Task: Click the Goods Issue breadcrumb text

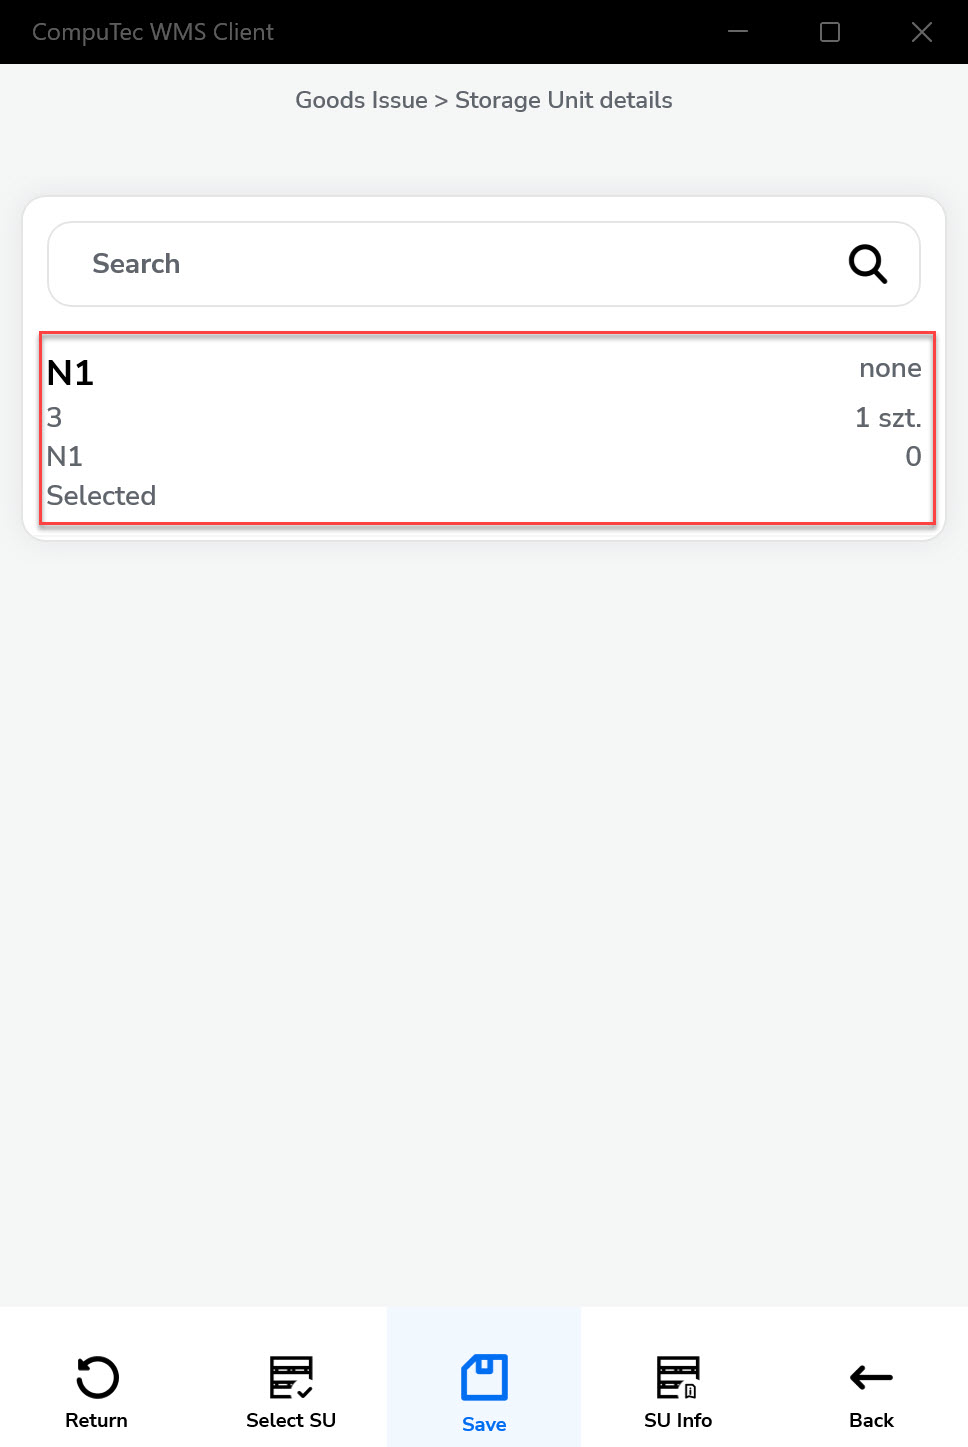Action: click(361, 100)
